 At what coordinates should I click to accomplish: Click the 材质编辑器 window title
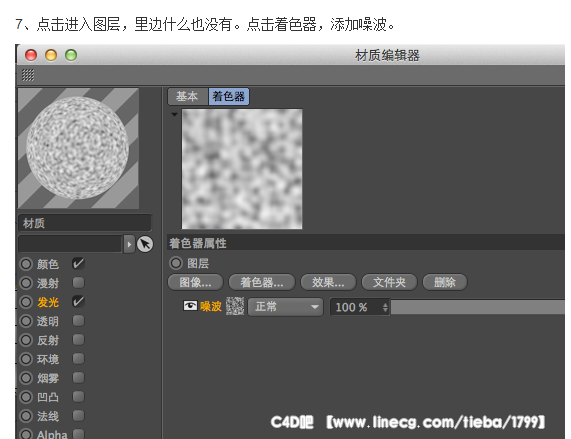(x=387, y=56)
